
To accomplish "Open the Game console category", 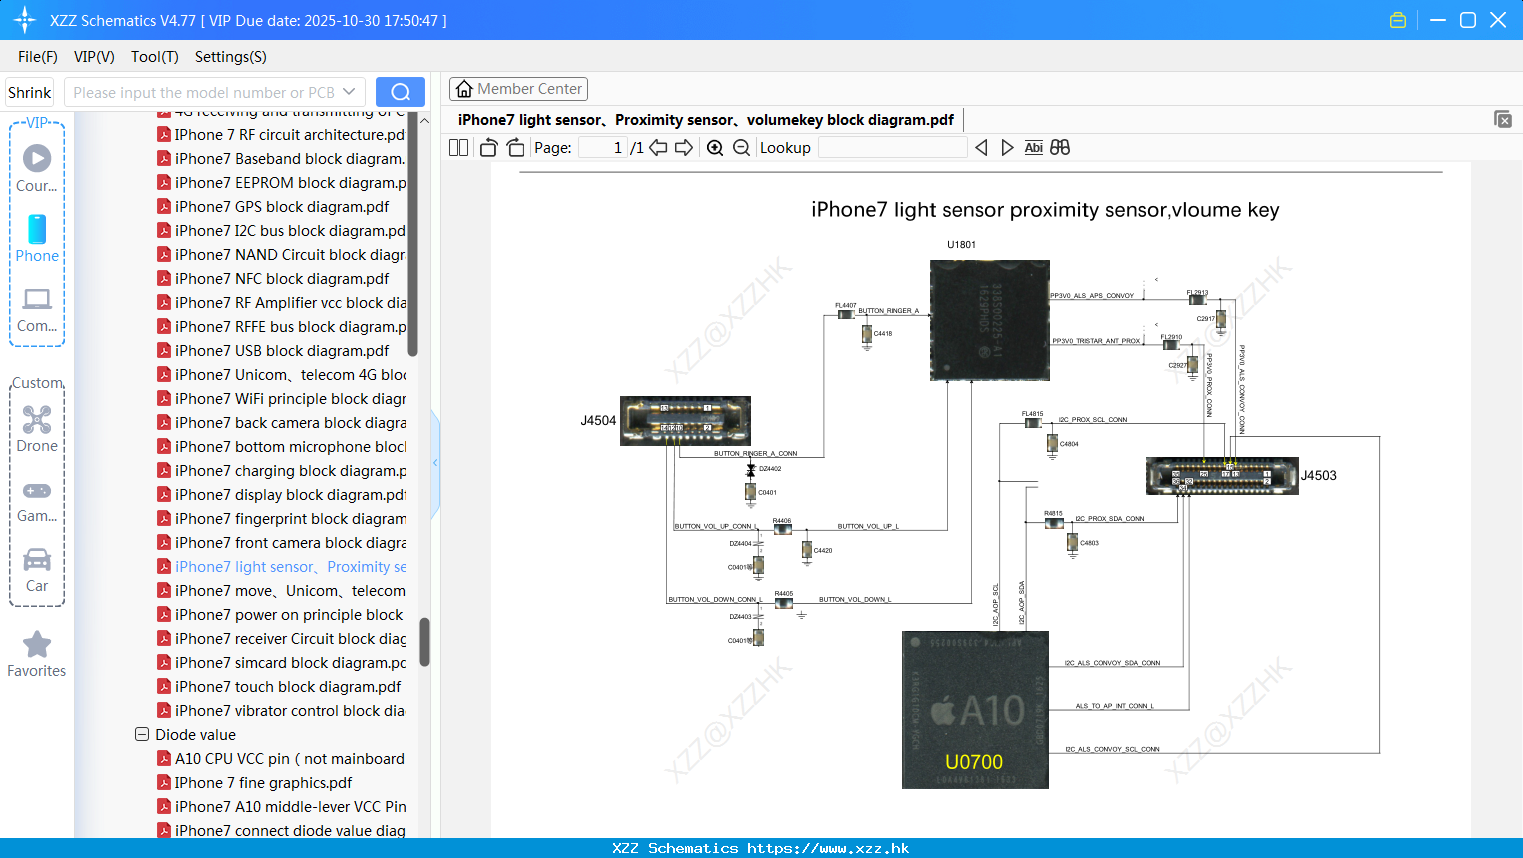I will tap(37, 500).
